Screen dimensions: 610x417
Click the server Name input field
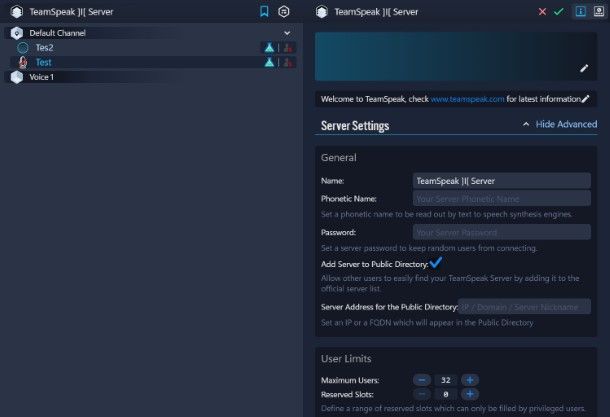[501, 181]
